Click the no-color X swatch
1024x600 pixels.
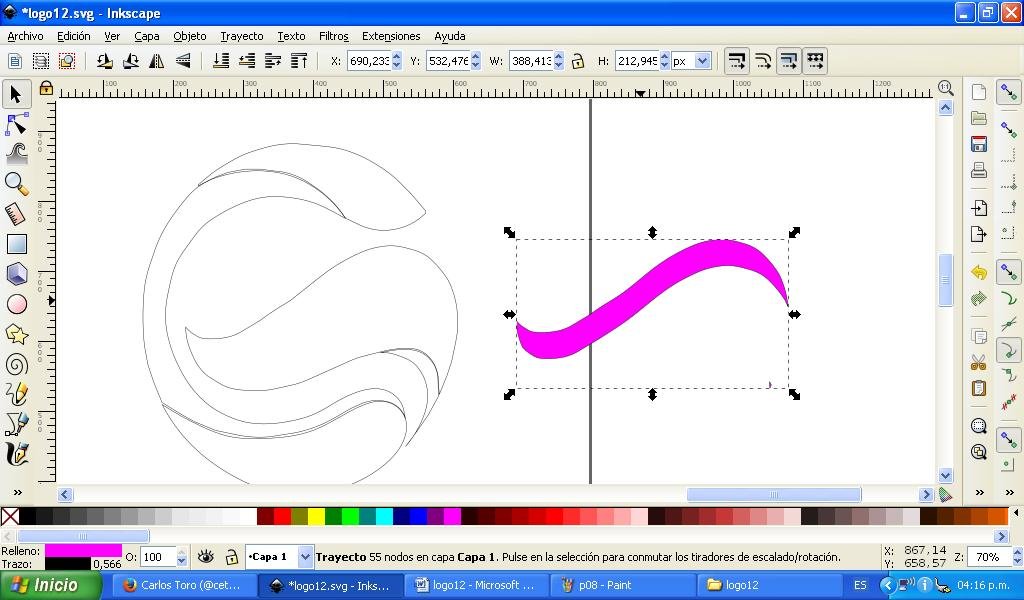click(x=10, y=516)
